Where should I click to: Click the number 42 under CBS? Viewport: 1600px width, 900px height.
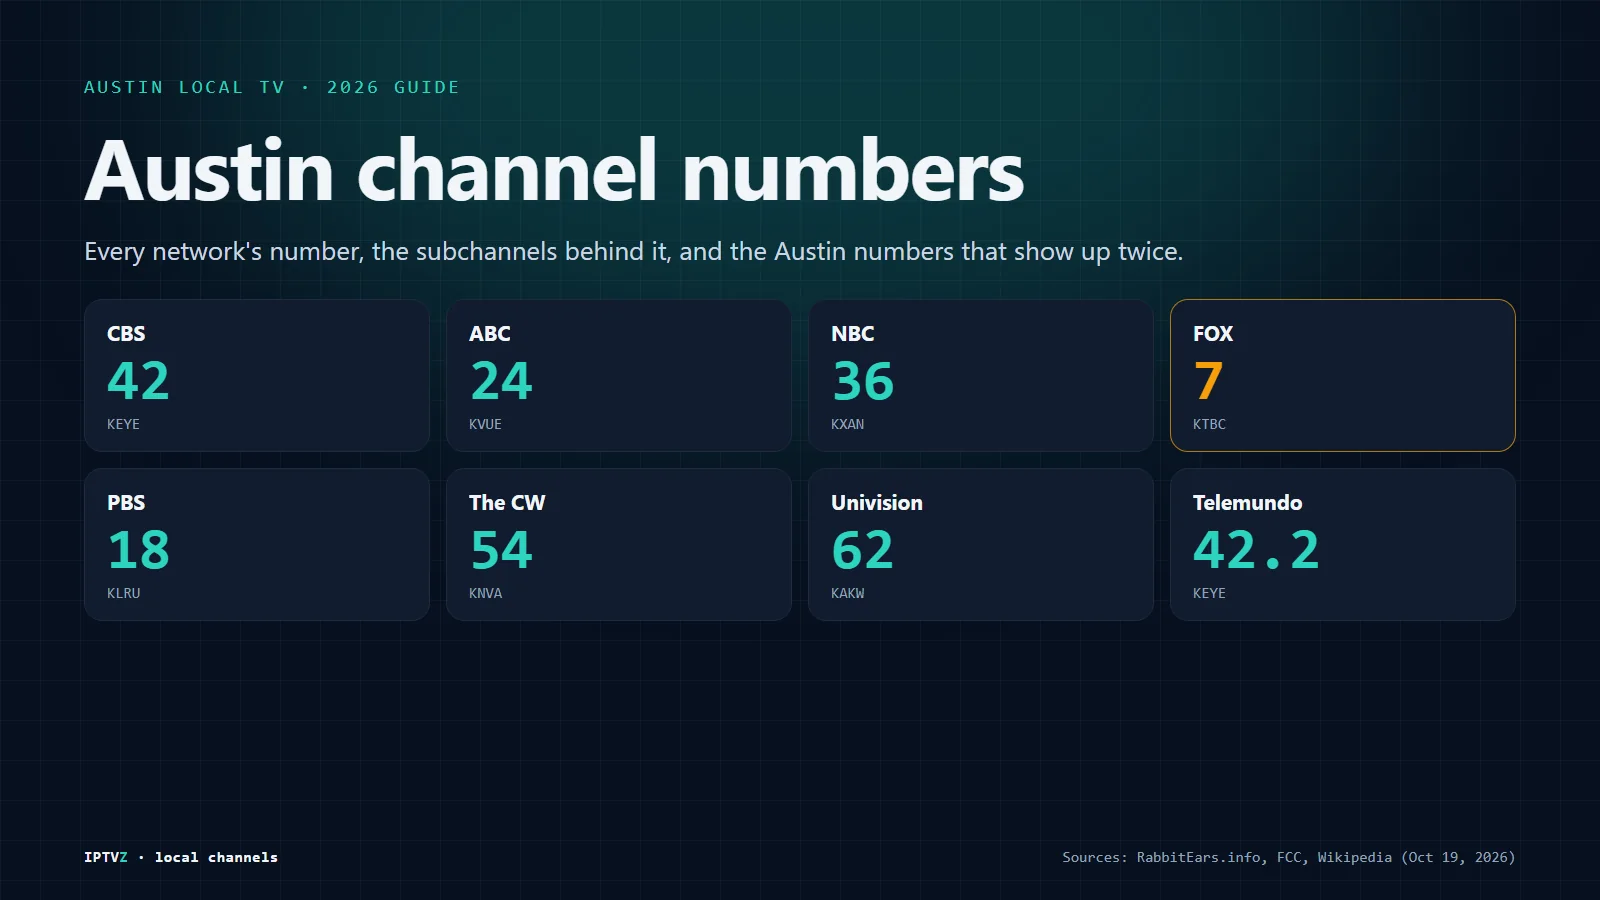pos(138,381)
